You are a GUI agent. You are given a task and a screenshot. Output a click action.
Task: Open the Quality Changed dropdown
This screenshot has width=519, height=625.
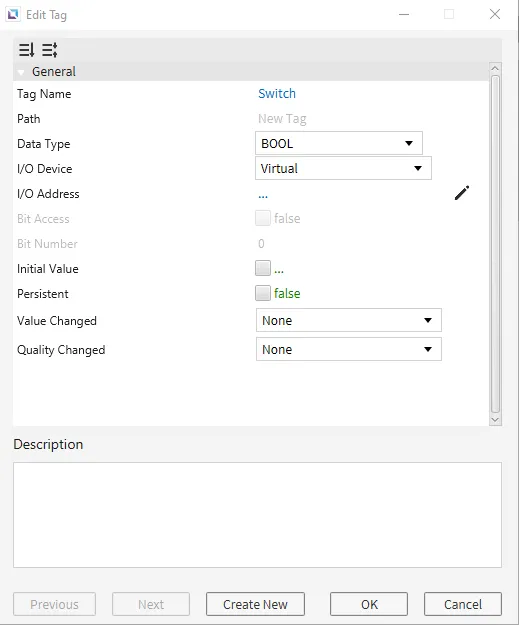[349, 349]
